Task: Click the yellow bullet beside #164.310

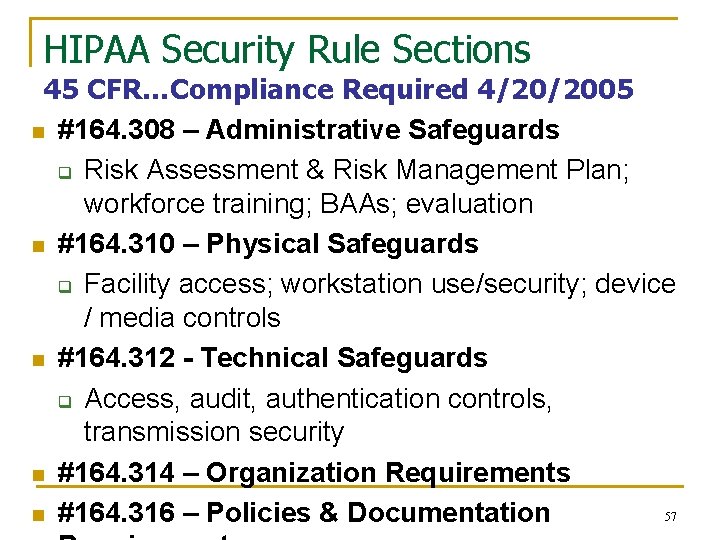Action: [x=36, y=246]
